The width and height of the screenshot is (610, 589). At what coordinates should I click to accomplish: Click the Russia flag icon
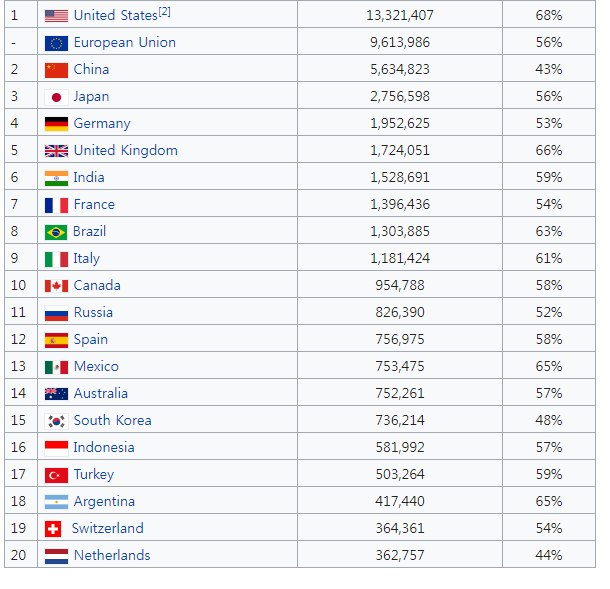[x=56, y=313]
